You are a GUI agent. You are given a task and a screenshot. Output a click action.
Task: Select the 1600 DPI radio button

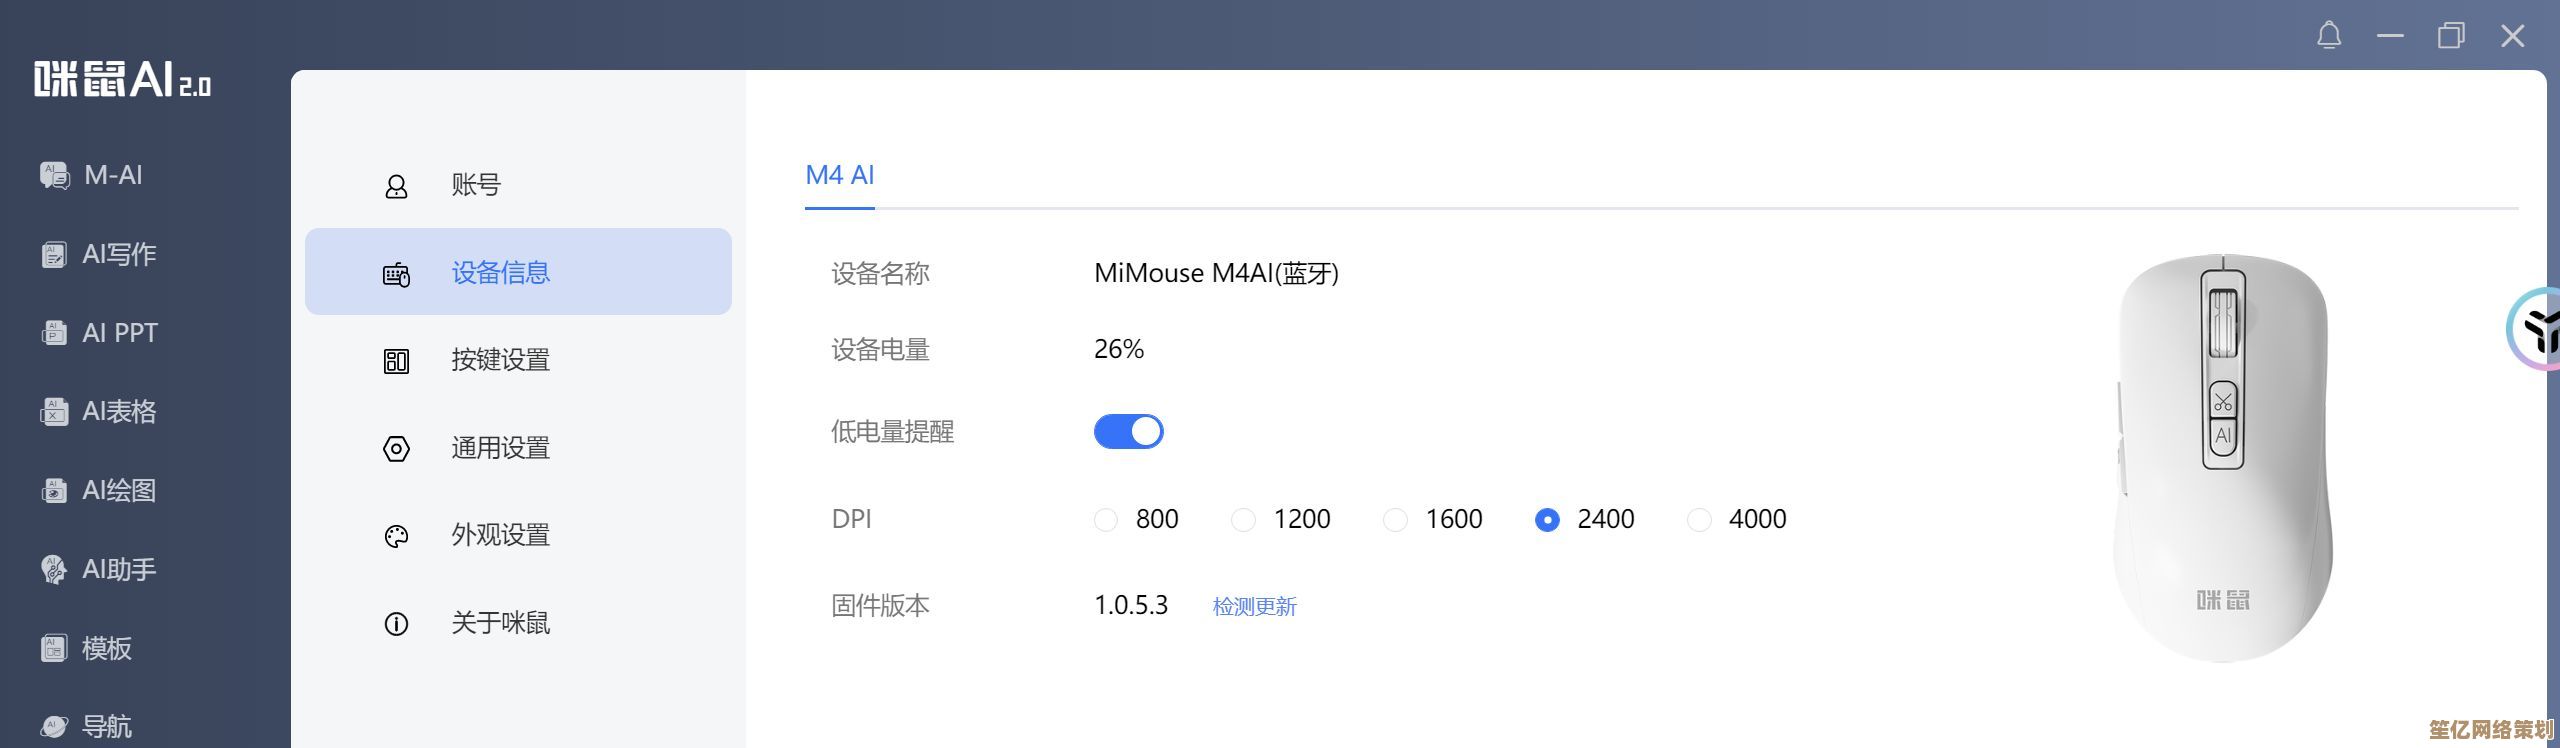(x=1395, y=520)
